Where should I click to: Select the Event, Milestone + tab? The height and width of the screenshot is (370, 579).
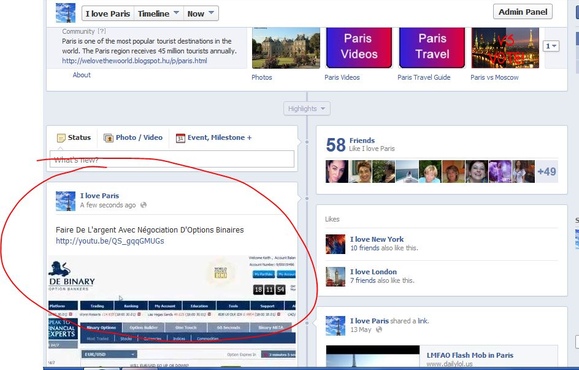coord(213,138)
